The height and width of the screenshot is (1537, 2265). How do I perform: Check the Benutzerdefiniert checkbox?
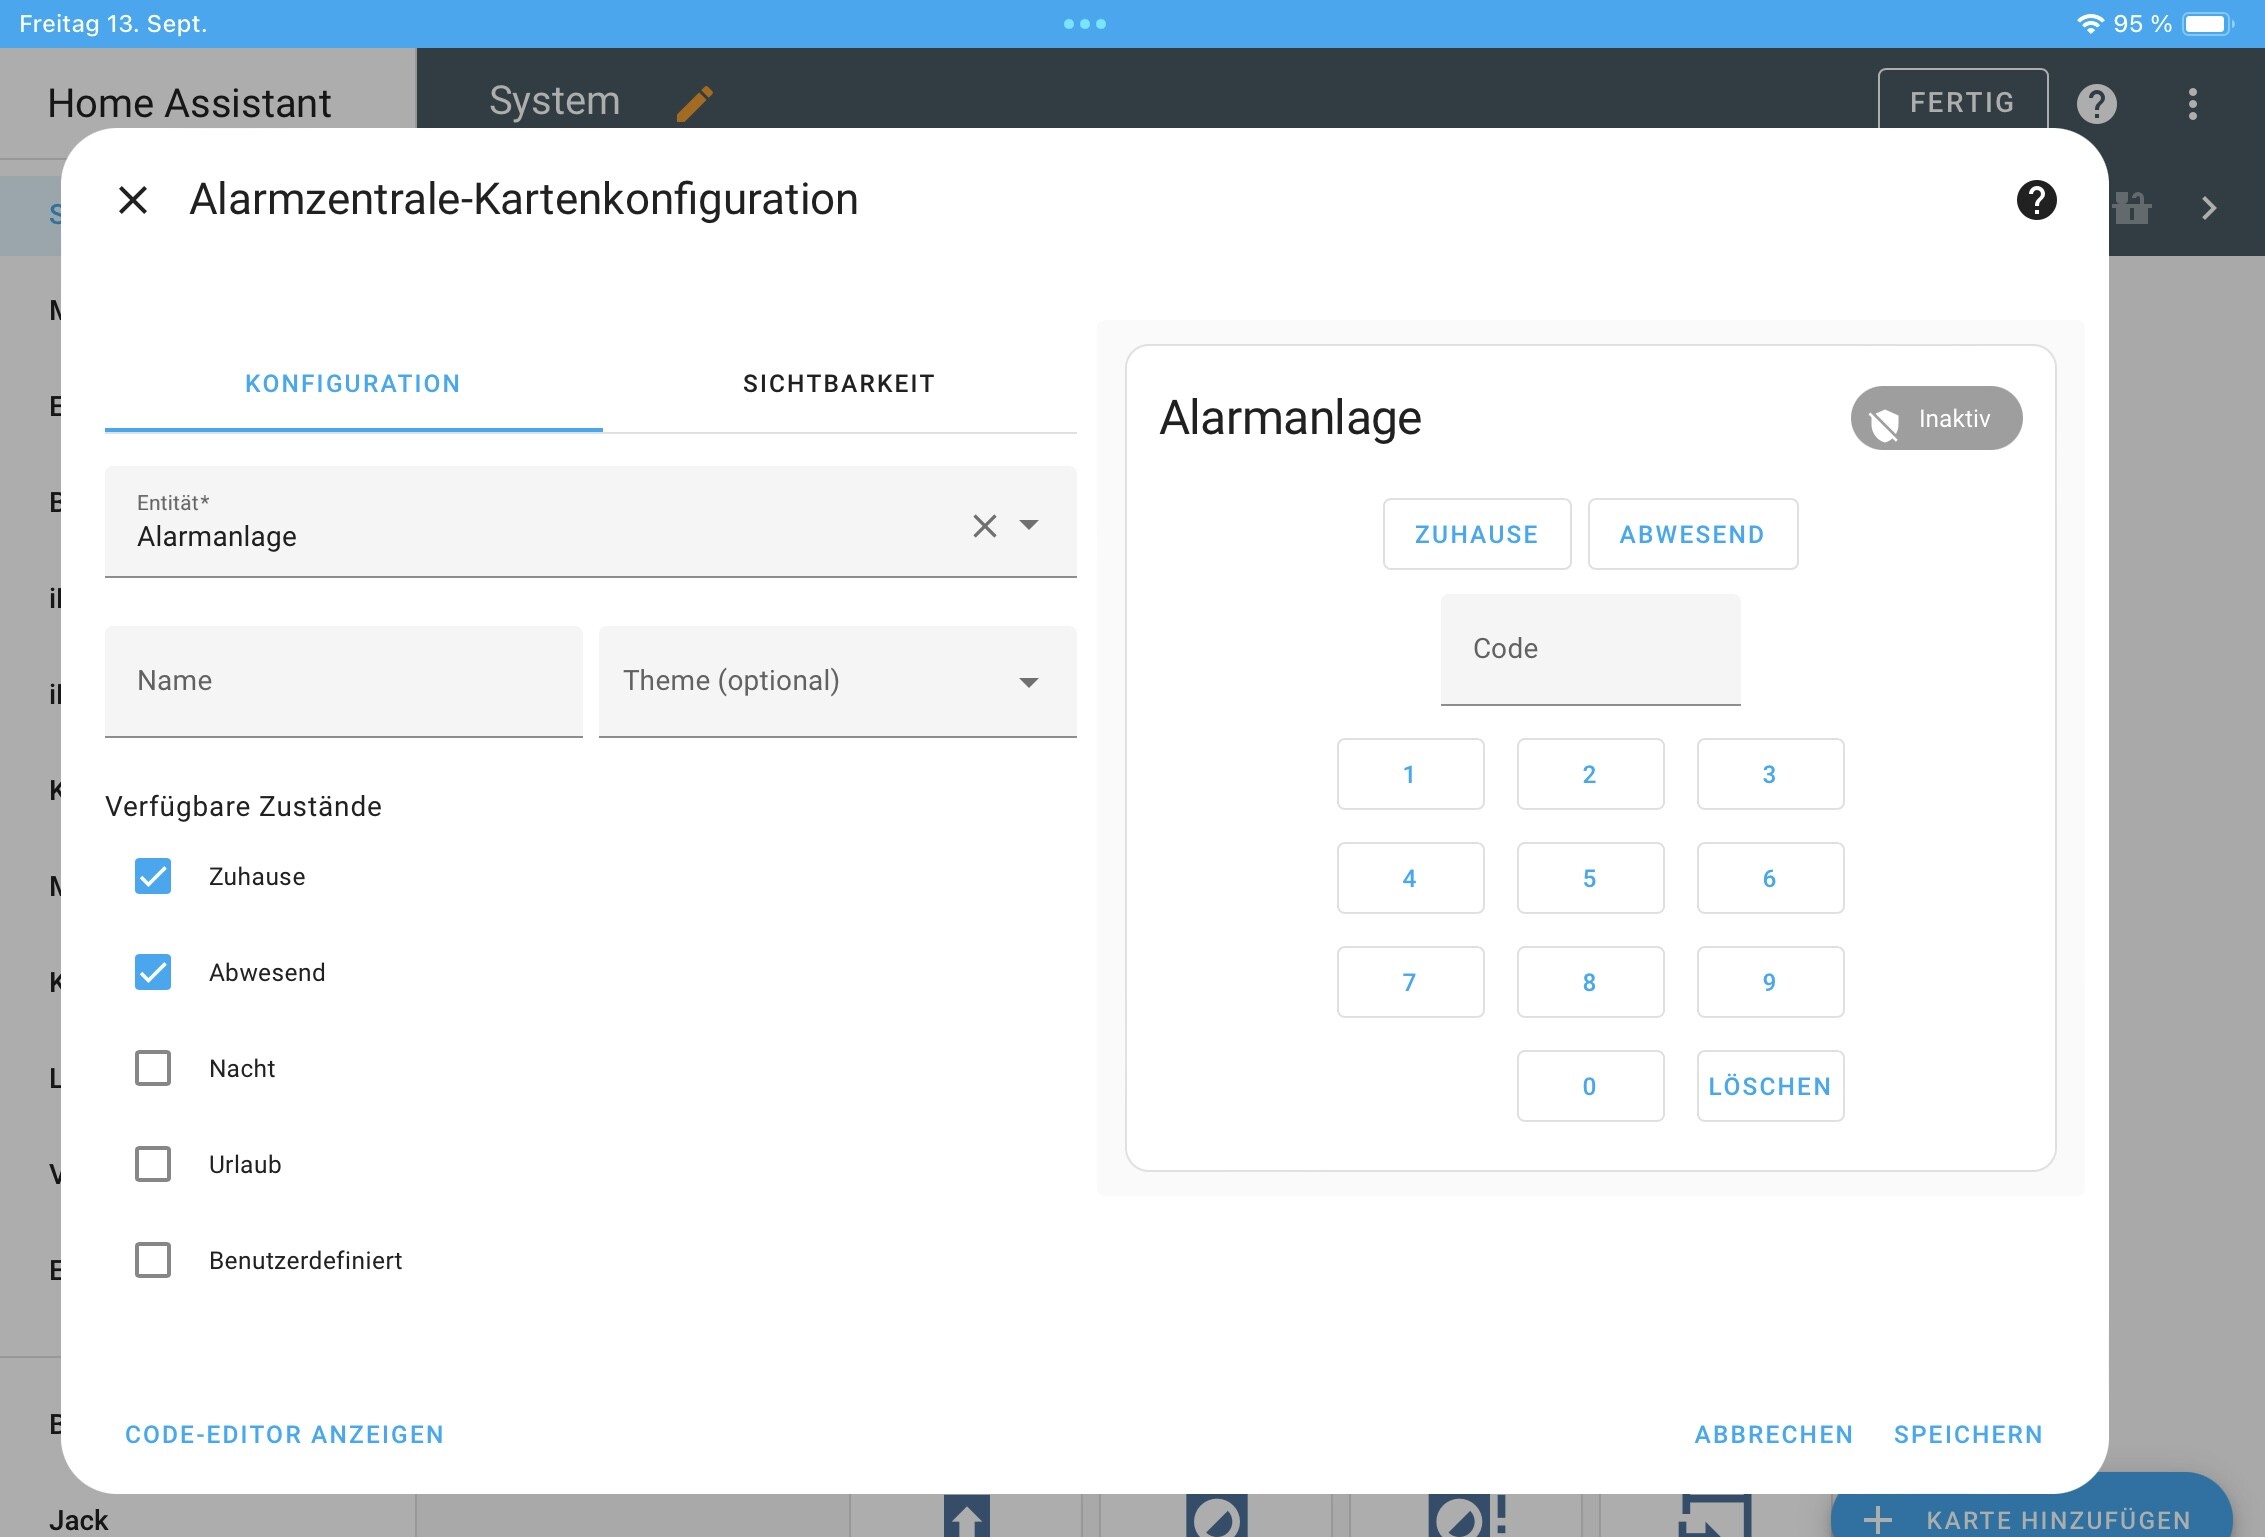click(x=153, y=1260)
